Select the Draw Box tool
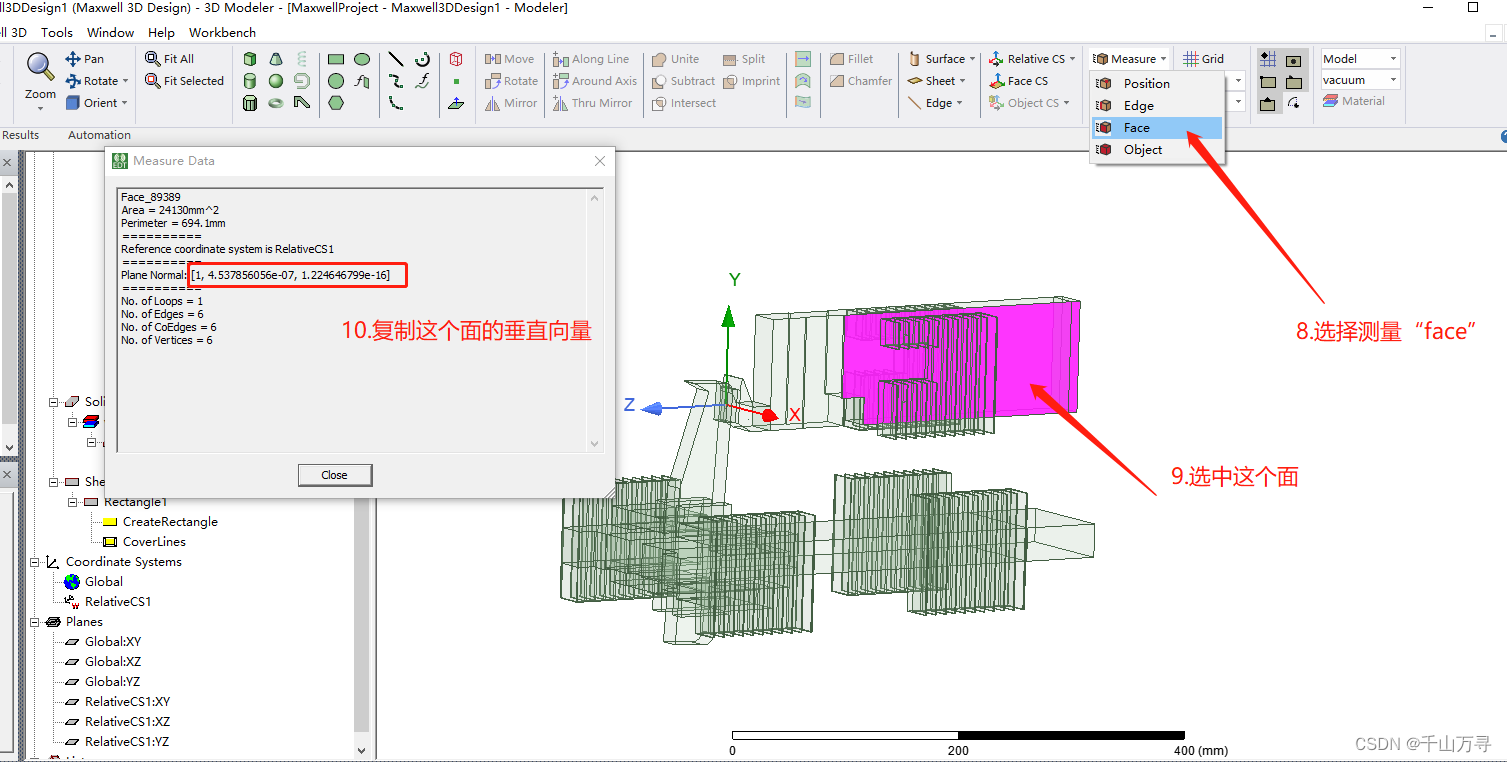 [250, 59]
